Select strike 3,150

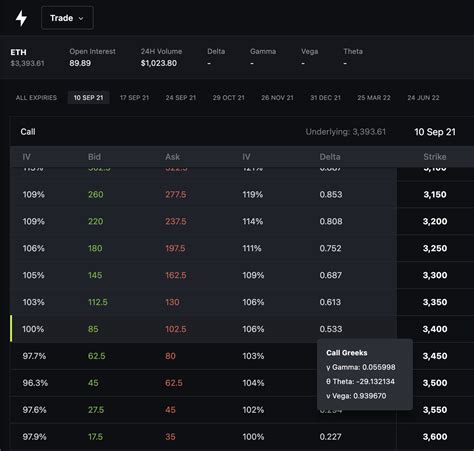click(435, 194)
